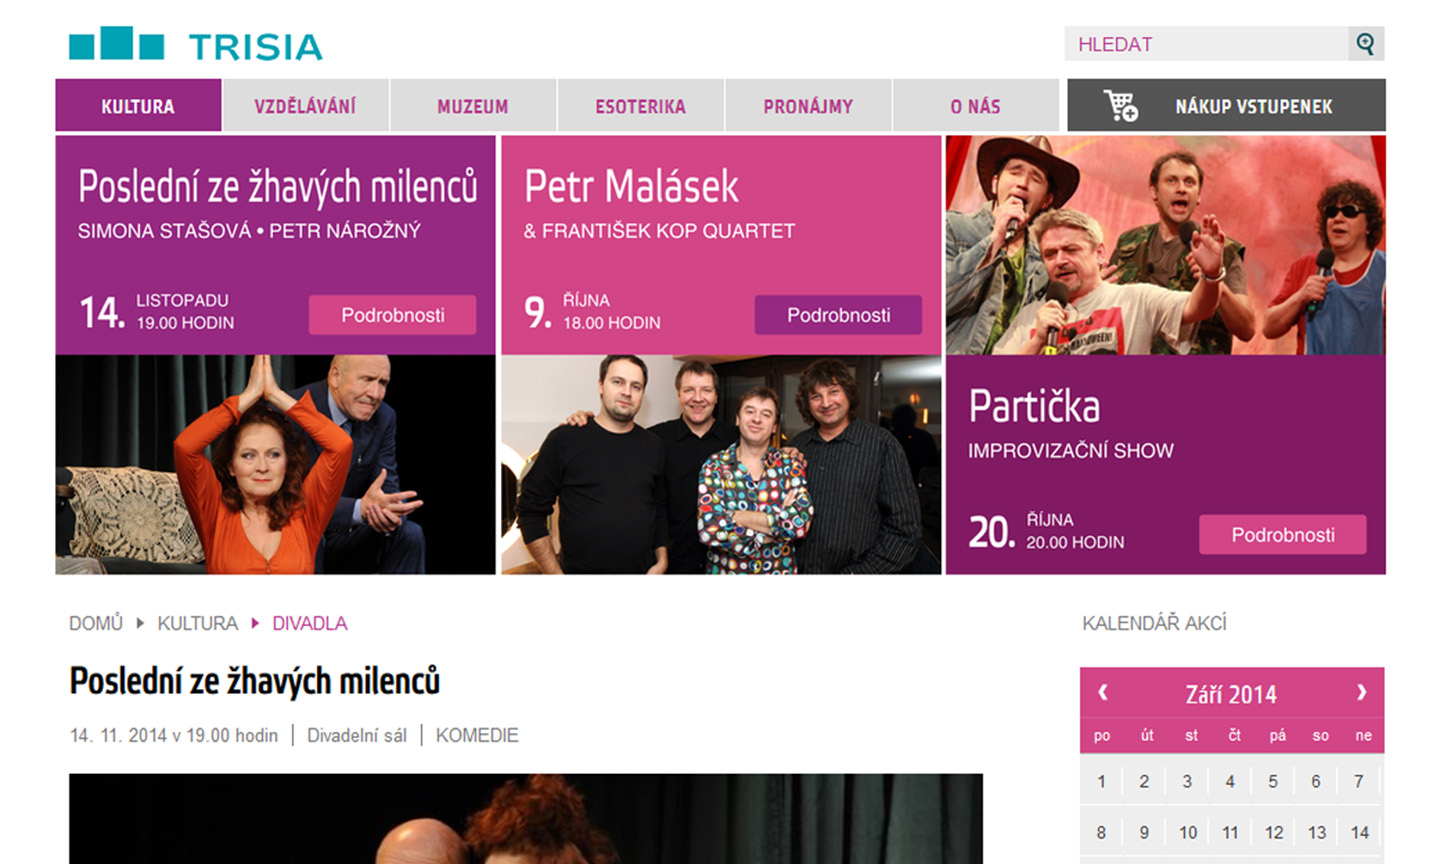Click the Nákup vstupenek button
Image resolution: width=1440 pixels, height=864 pixels.
click(x=1226, y=105)
